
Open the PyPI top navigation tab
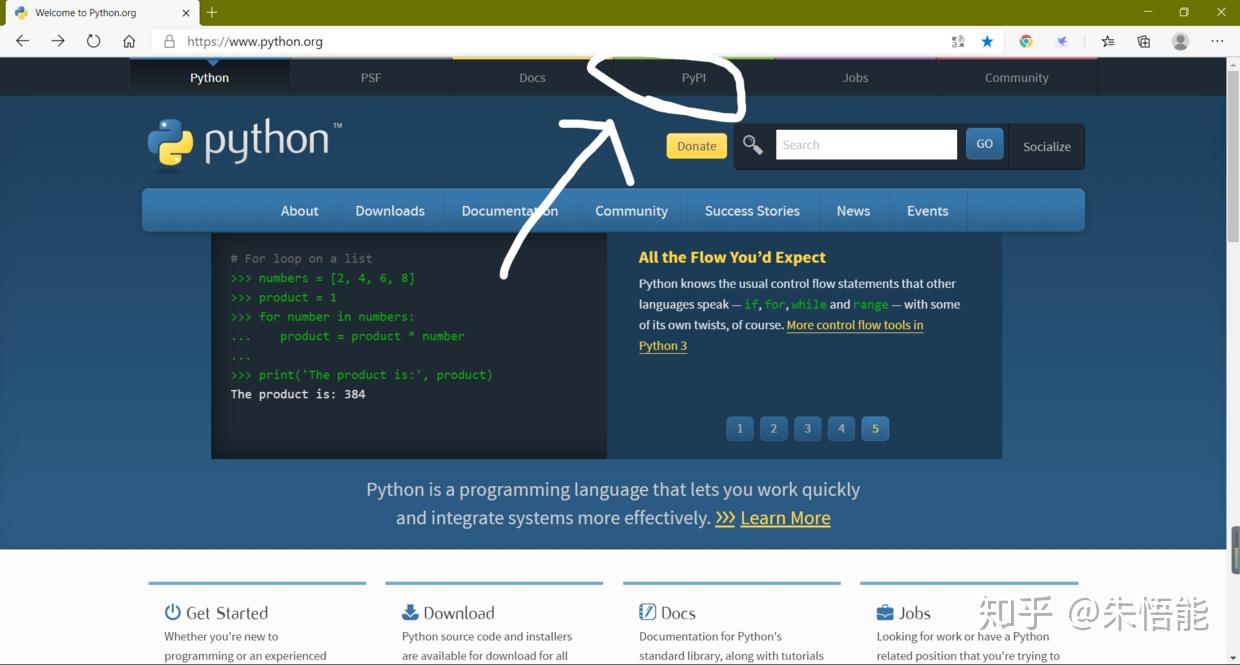694,77
